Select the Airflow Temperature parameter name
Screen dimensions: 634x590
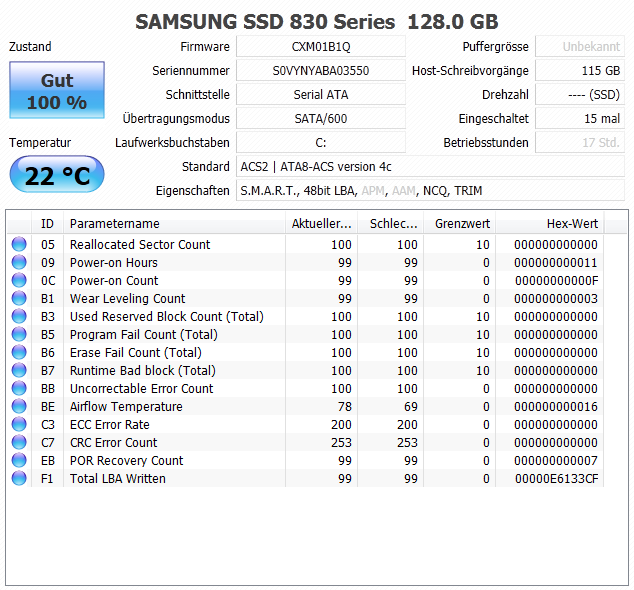126,406
